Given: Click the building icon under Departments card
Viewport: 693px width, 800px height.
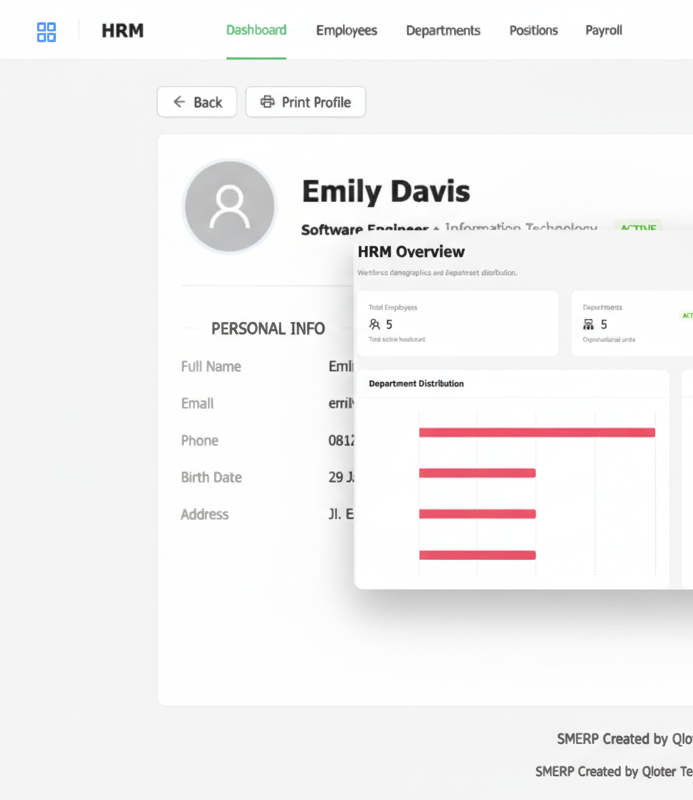Looking at the screenshot, I should 589,324.
